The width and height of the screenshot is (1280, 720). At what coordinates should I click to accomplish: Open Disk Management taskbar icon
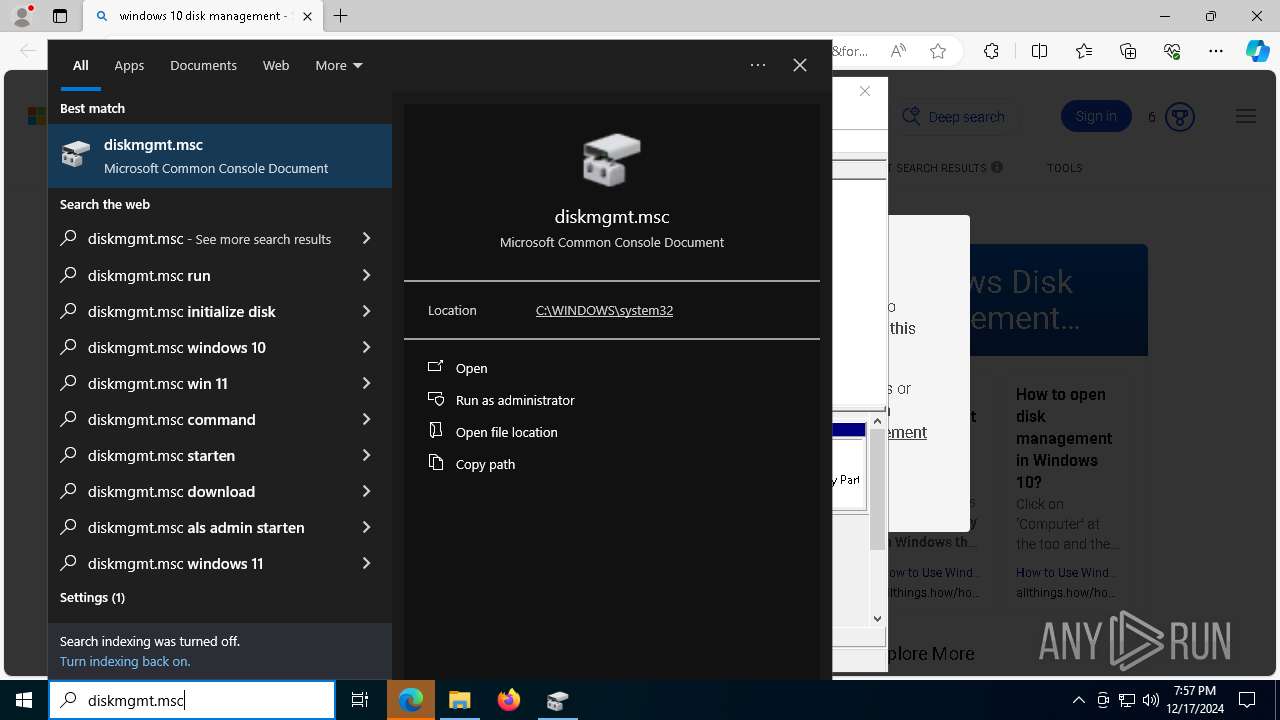coord(557,700)
